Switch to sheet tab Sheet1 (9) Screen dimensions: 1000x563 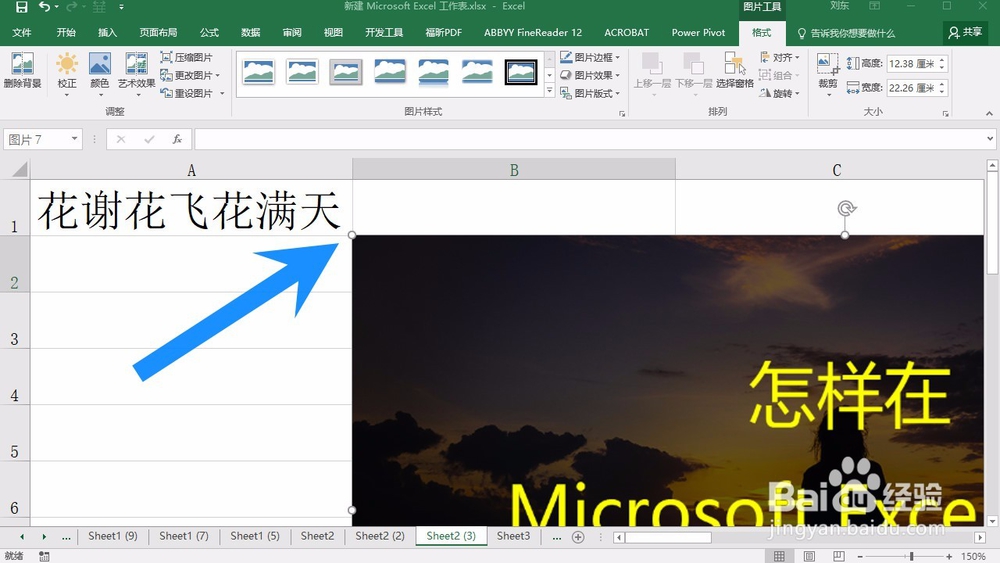pyautogui.click(x=113, y=536)
